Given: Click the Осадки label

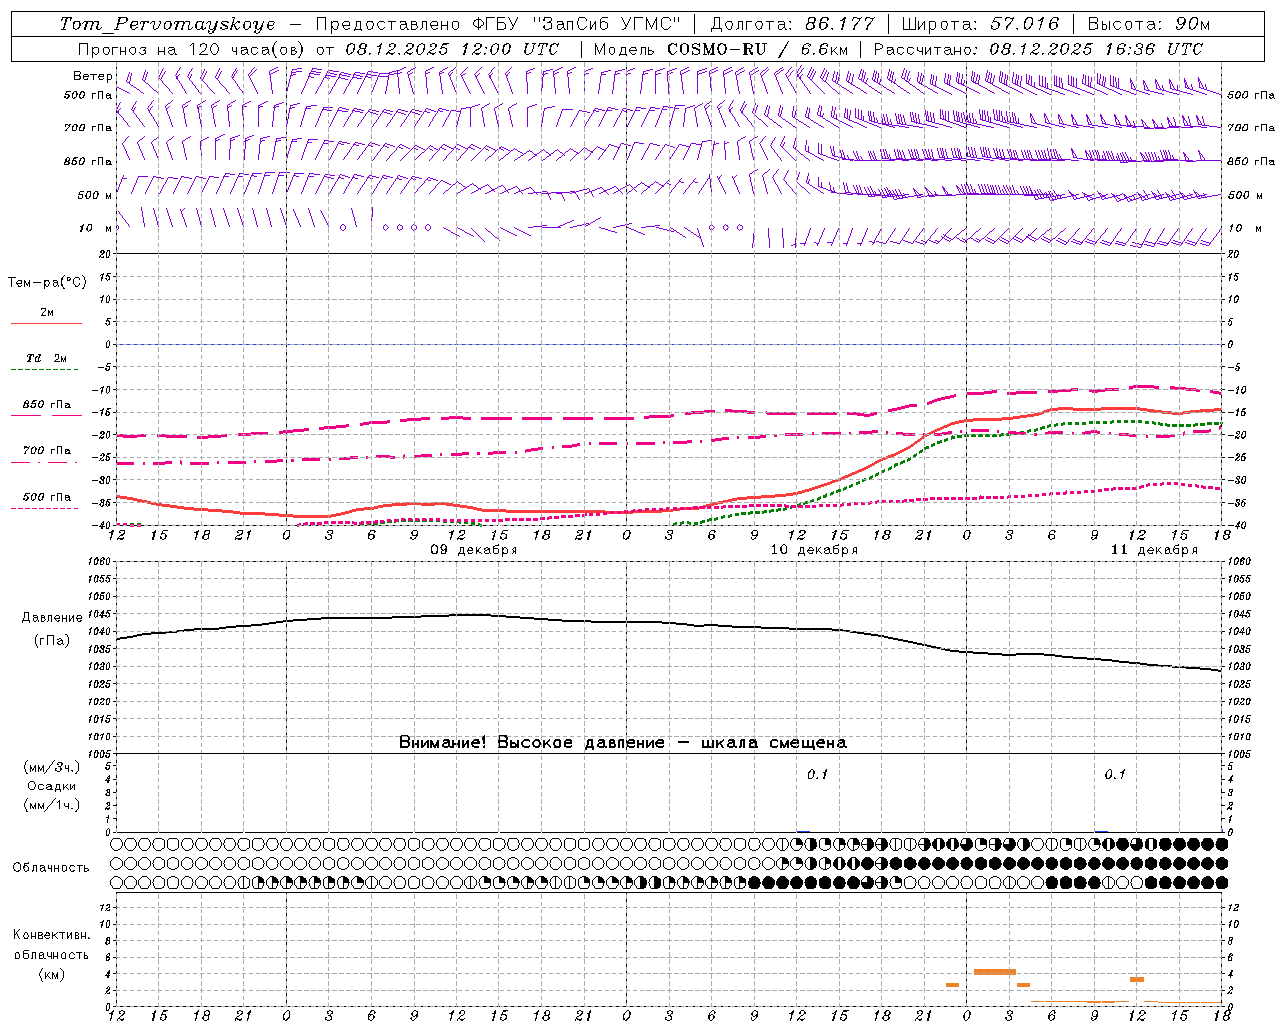Looking at the screenshot, I should click(x=52, y=786).
